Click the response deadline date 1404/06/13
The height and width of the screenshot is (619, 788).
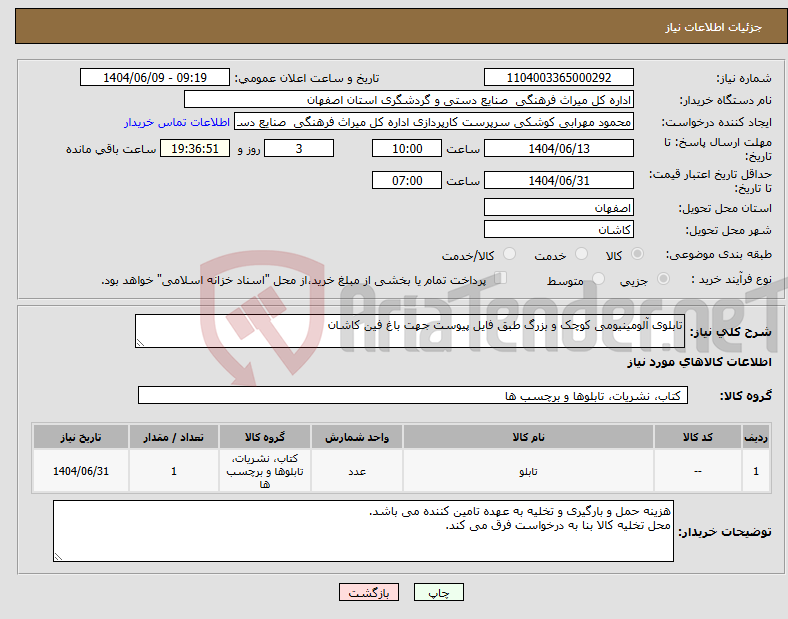[x=558, y=149]
